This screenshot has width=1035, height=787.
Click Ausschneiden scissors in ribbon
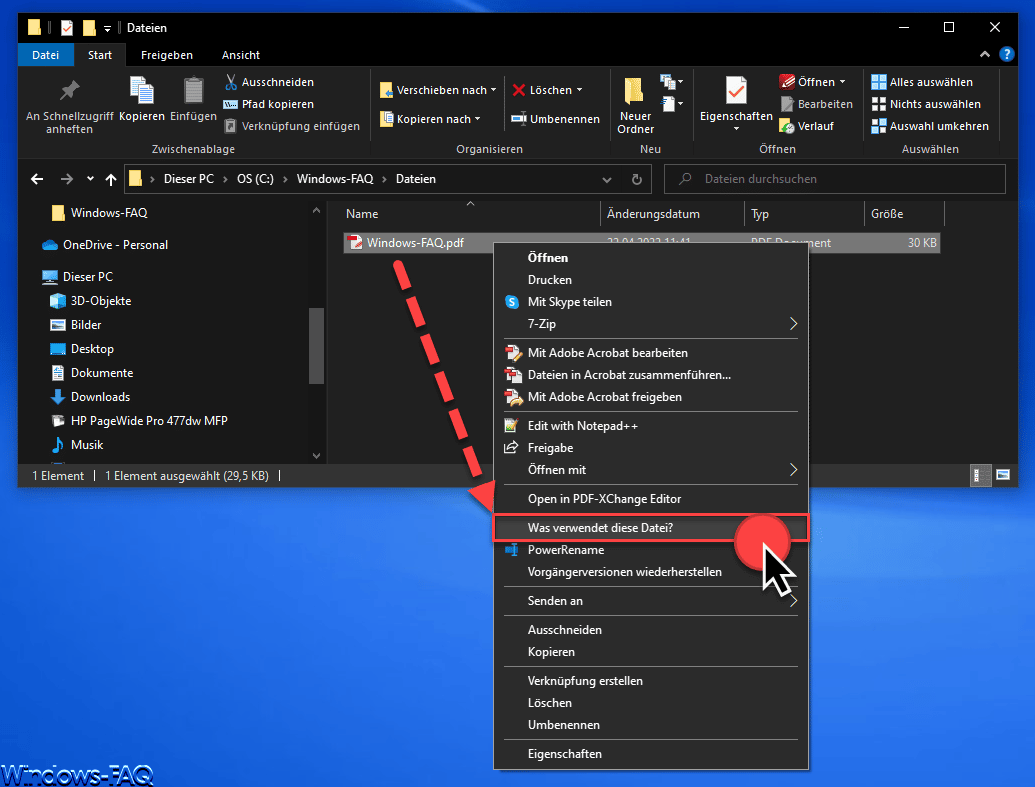(269, 82)
